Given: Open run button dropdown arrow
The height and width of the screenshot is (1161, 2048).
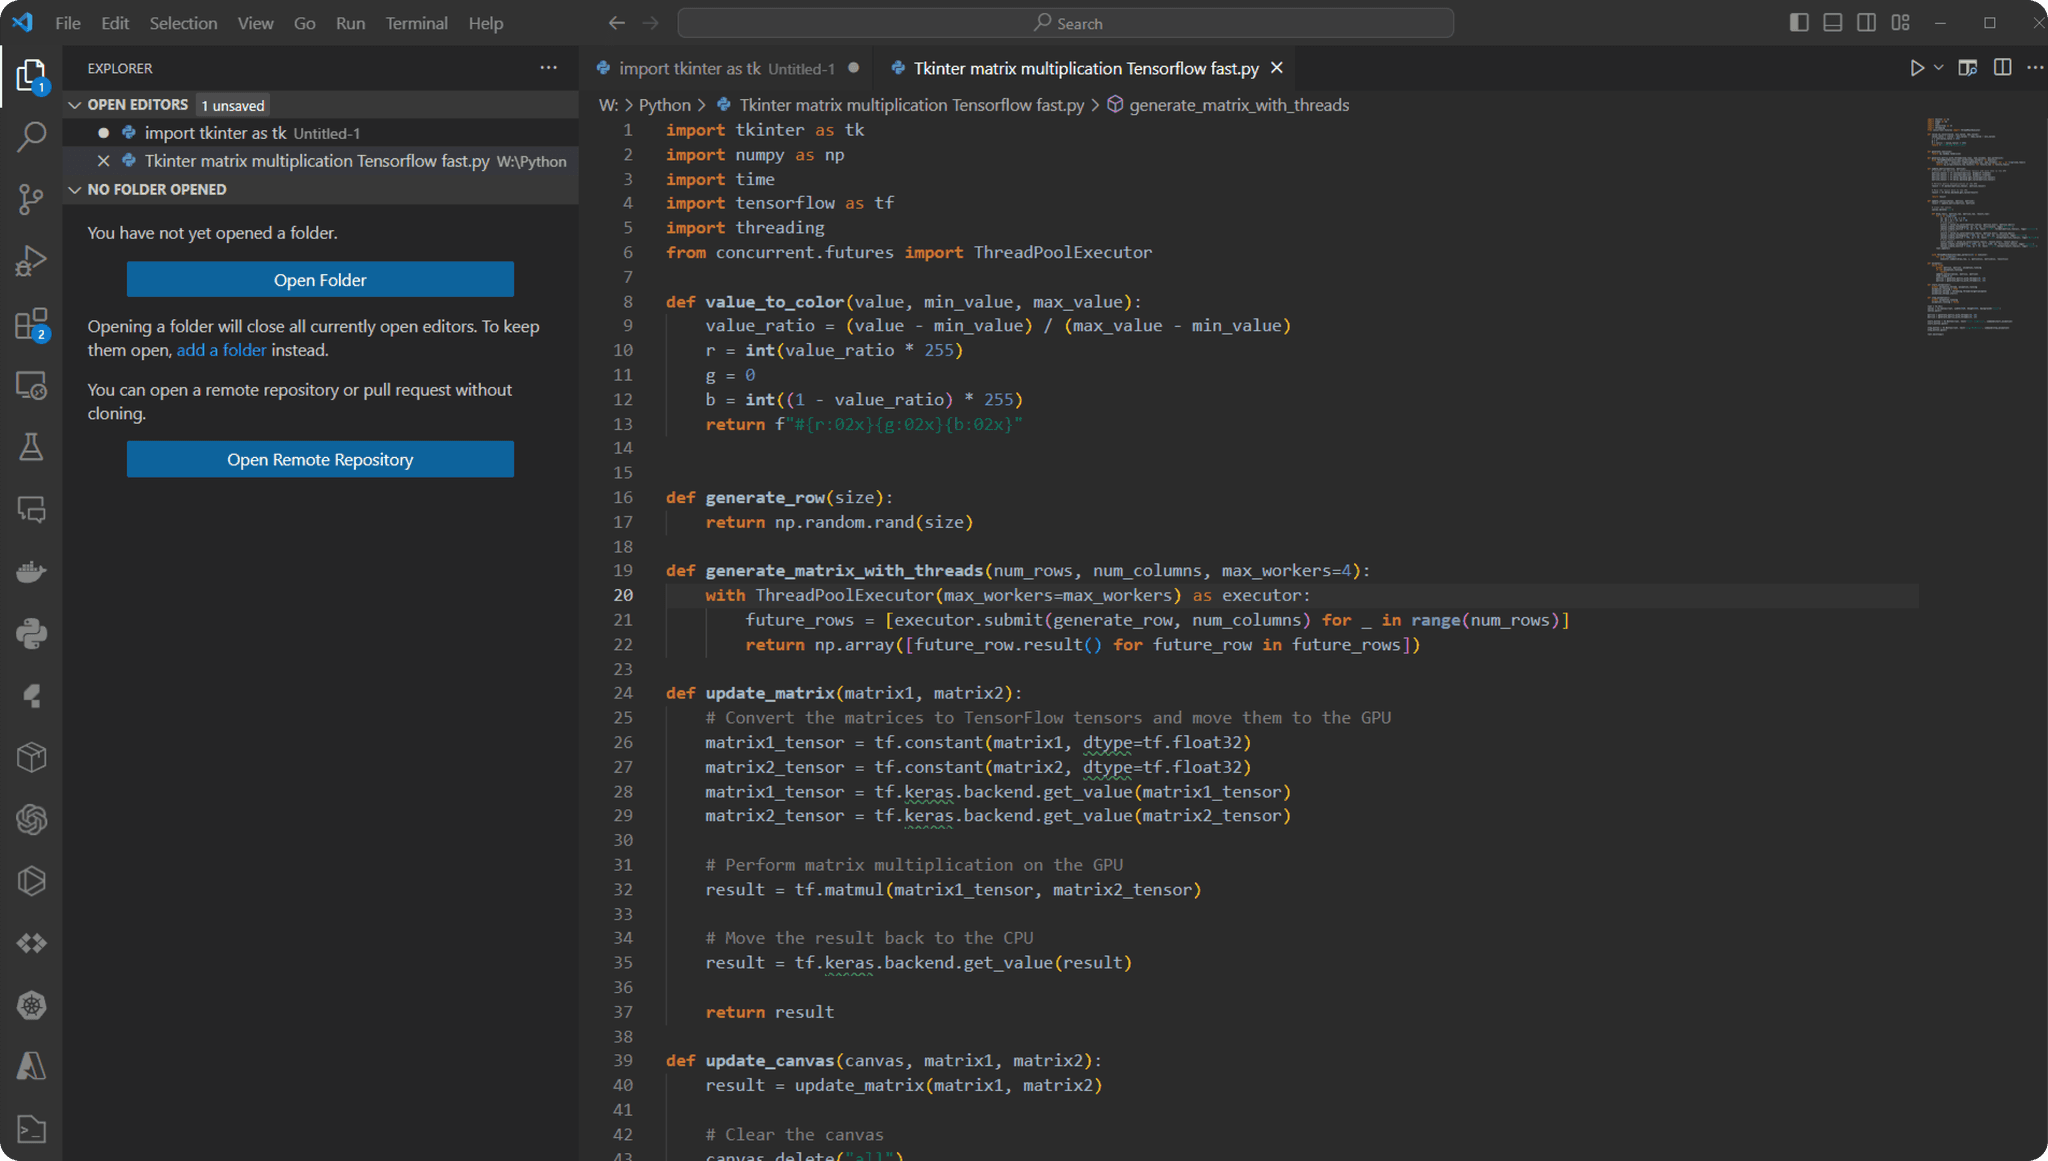Looking at the screenshot, I should click(x=1938, y=68).
